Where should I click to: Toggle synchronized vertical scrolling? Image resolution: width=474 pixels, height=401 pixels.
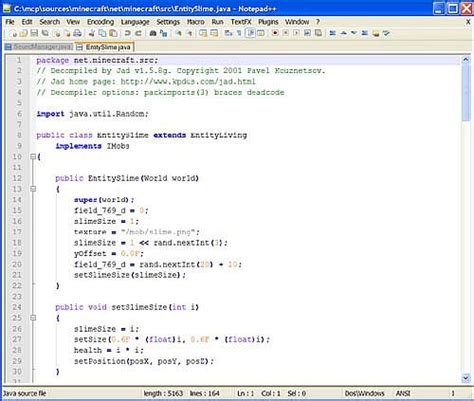[x=203, y=33]
